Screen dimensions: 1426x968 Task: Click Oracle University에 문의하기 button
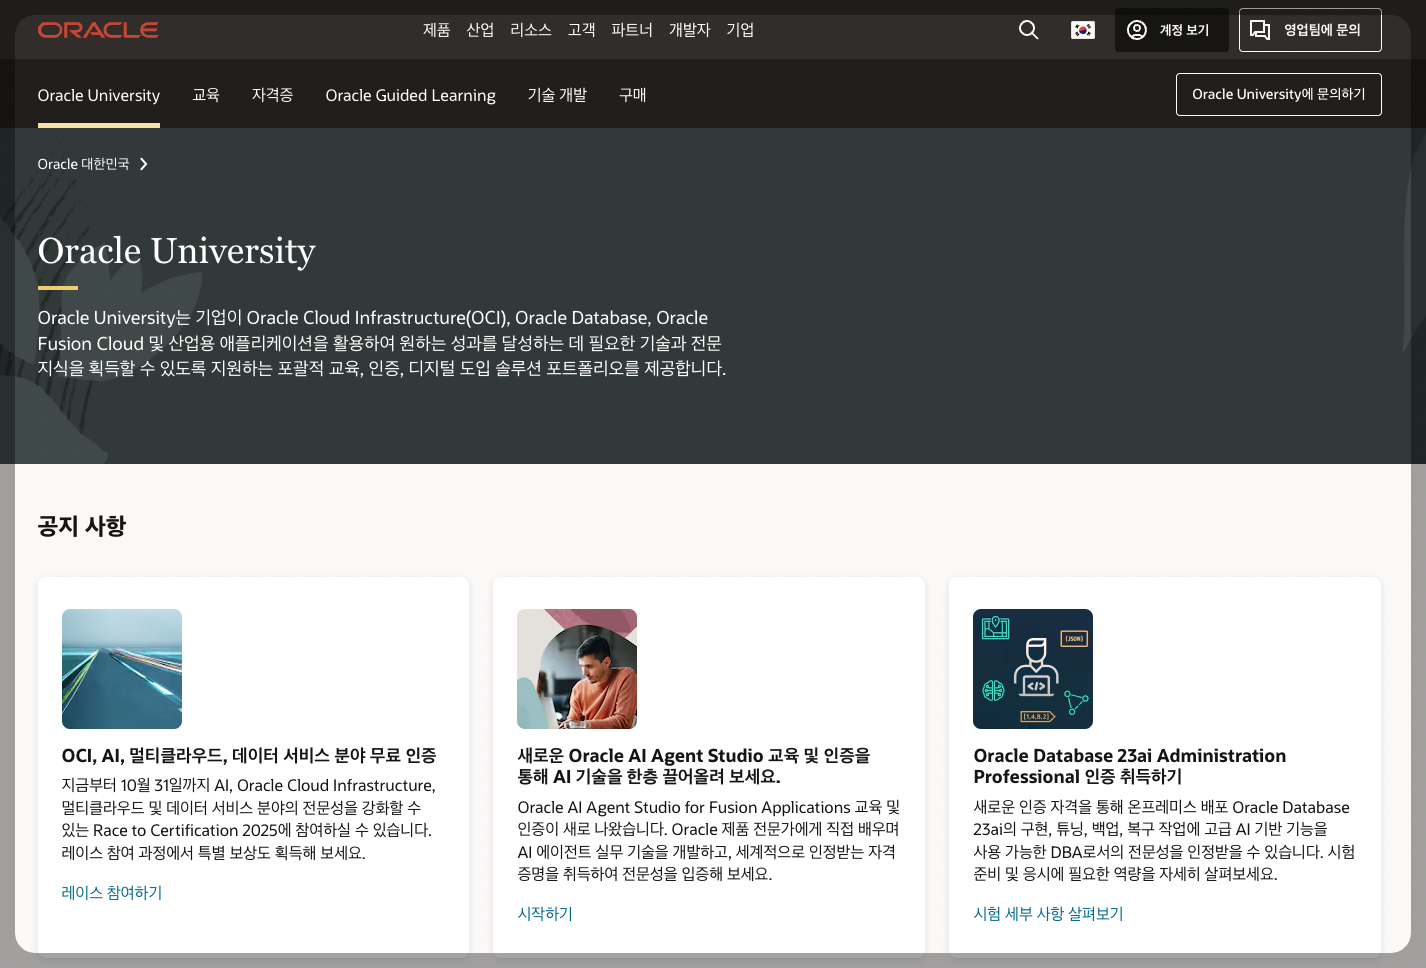[x=1278, y=94]
